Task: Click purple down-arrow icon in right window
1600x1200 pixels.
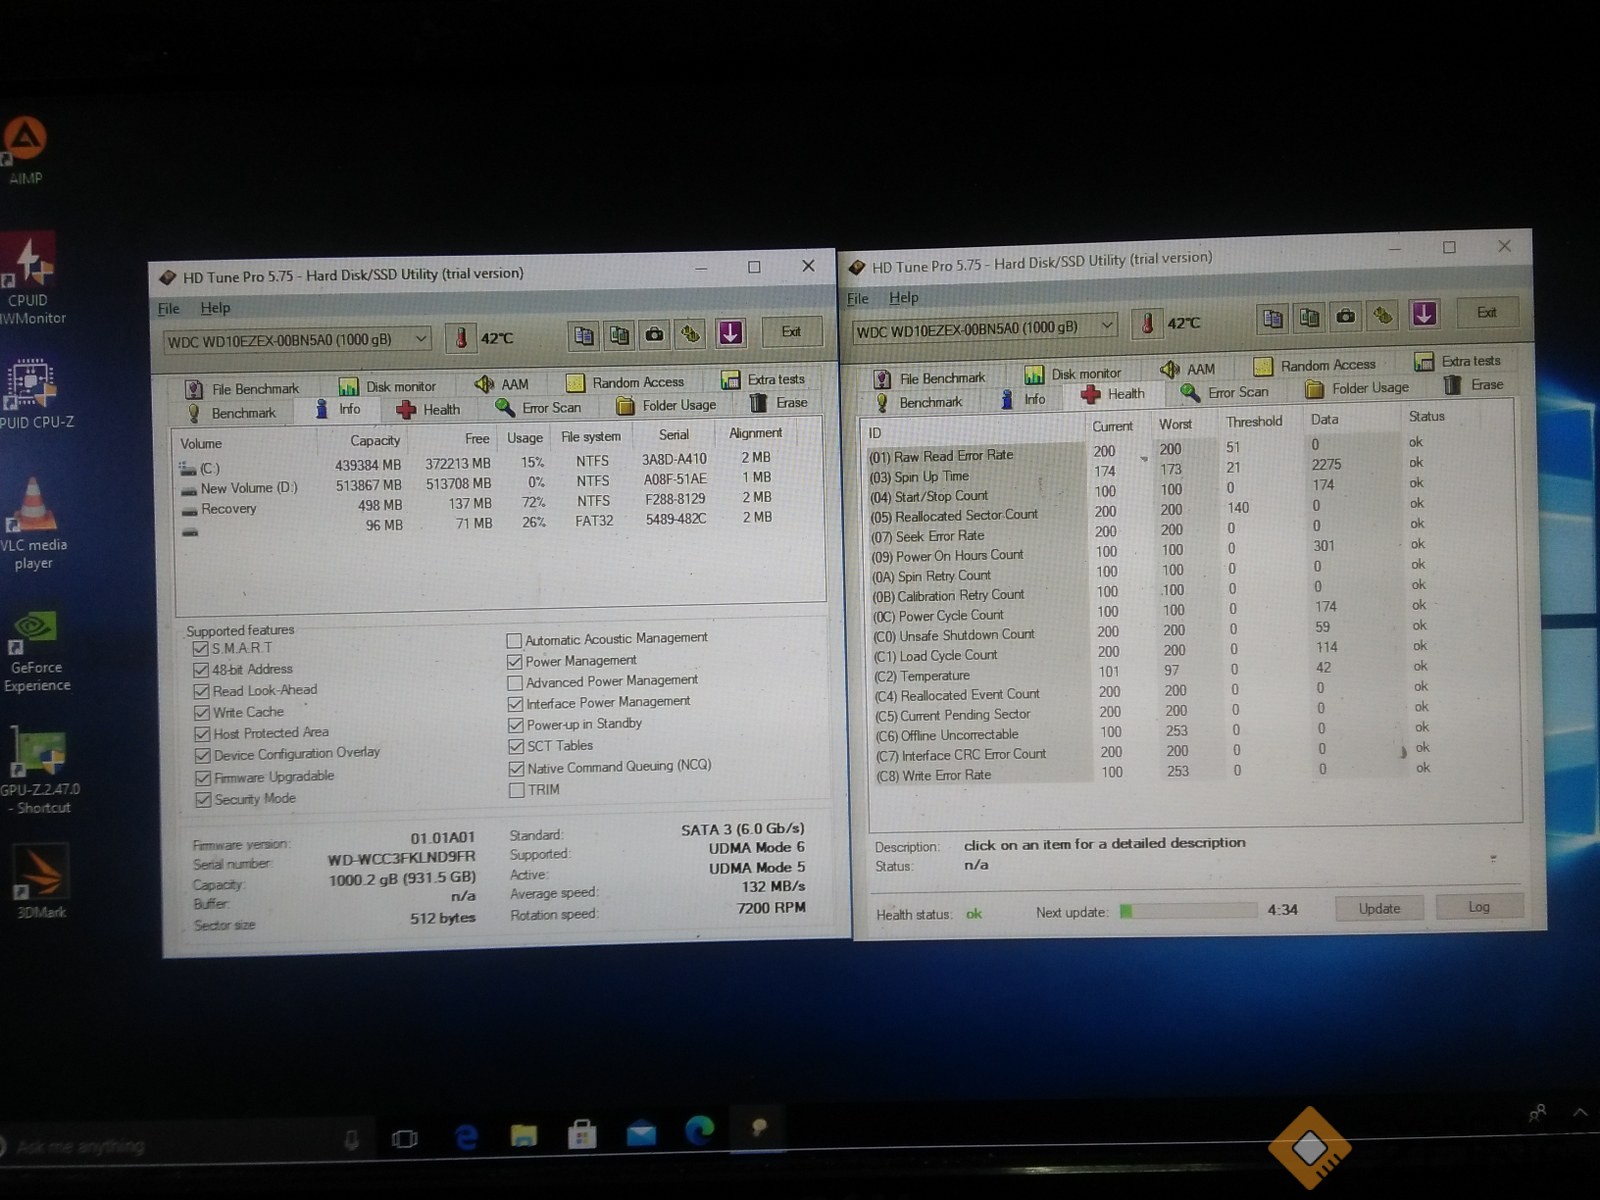Action: click(x=1424, y=314)
